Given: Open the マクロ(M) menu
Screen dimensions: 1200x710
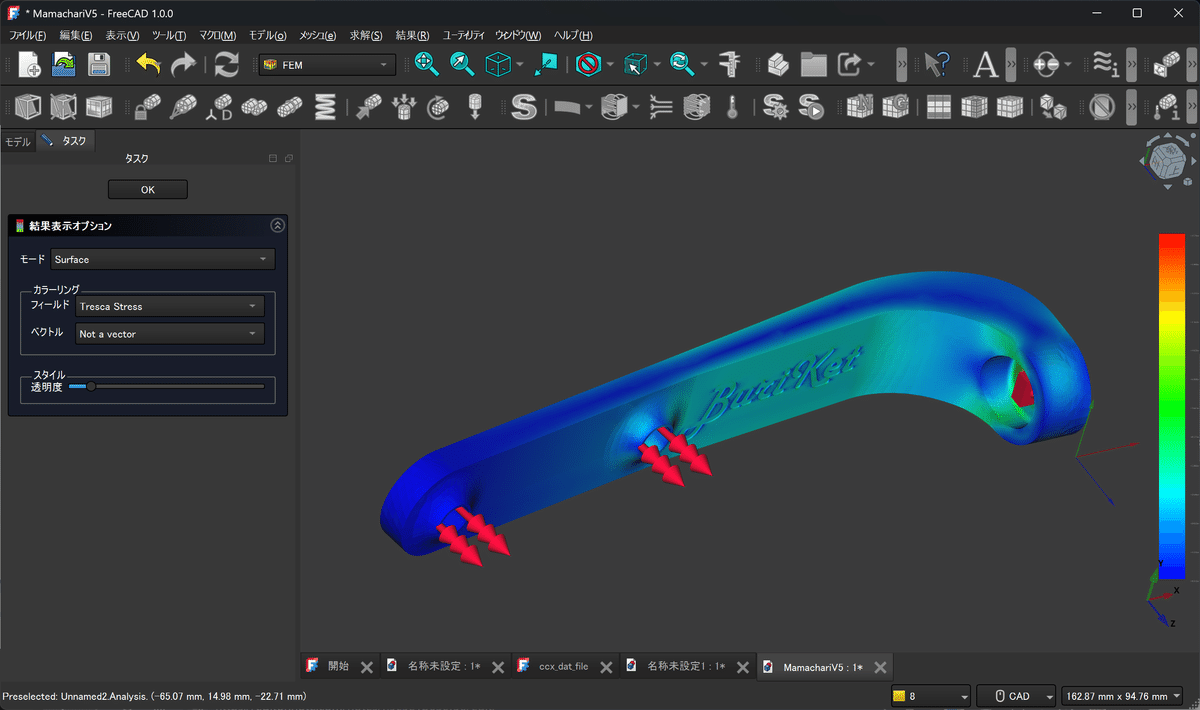Looking at the screenshot, I should point(217,35).
